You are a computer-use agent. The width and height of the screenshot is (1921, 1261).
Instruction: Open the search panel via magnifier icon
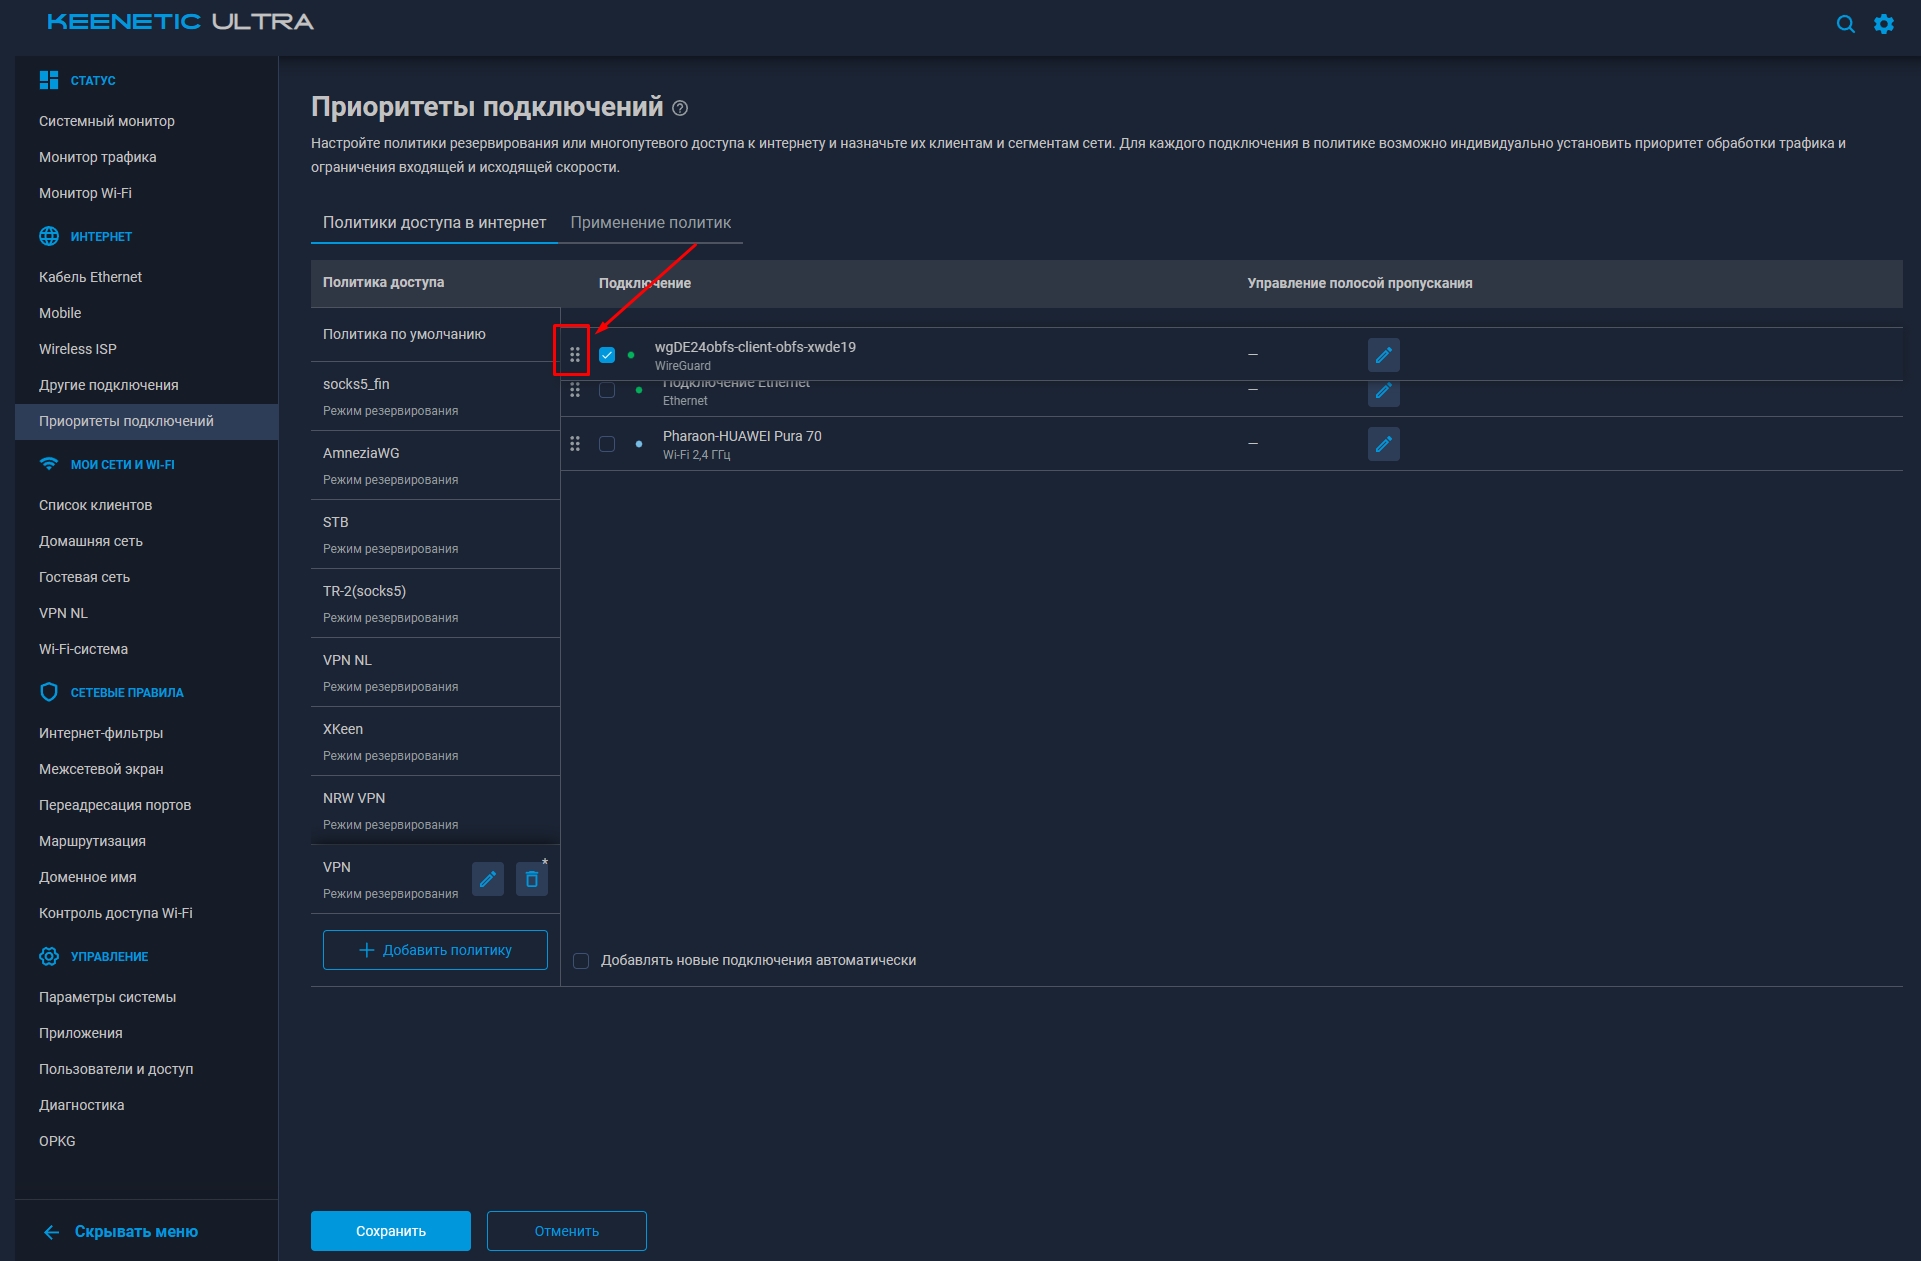coord(1846,24)
